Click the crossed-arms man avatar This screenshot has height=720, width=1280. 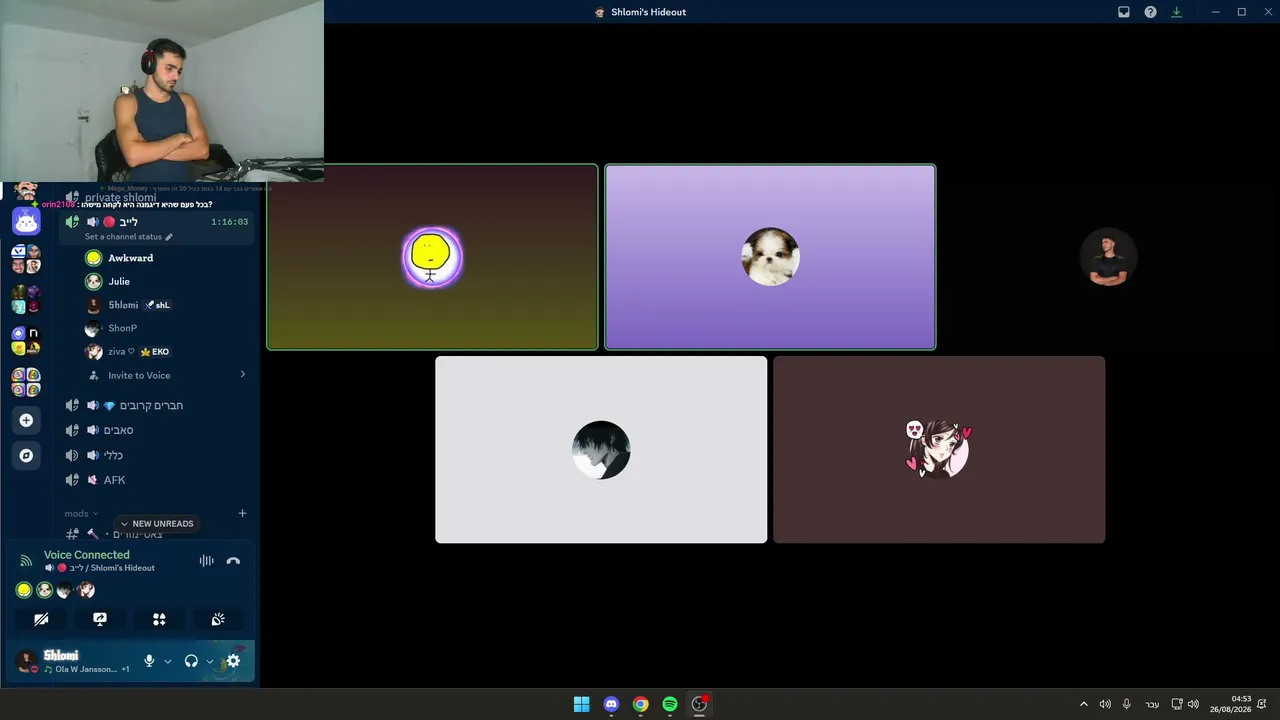click(1108, 257)
